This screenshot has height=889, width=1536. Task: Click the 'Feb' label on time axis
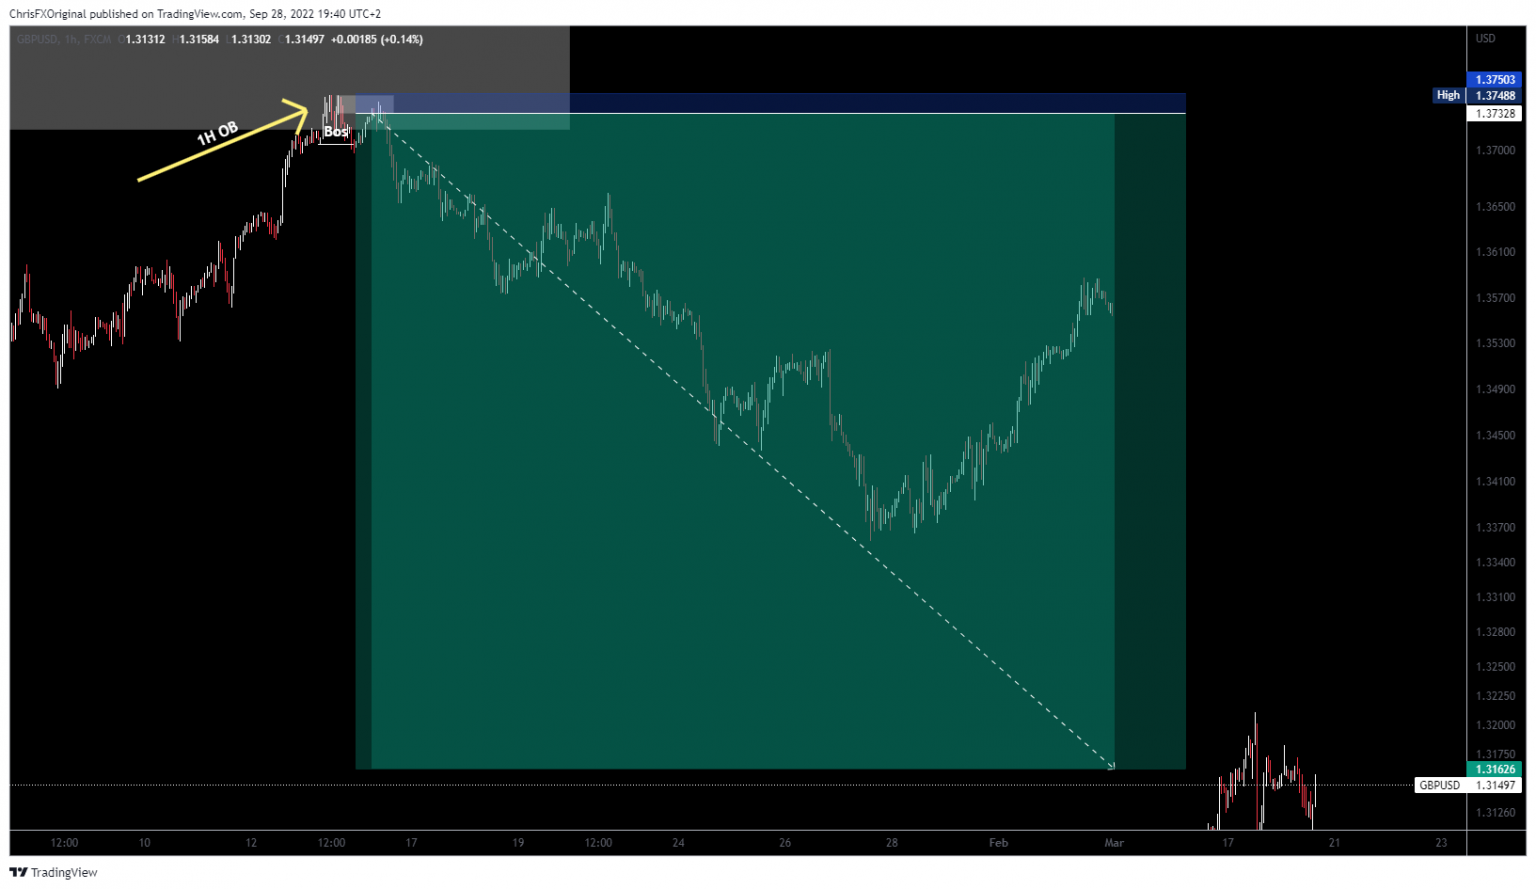click(x=998, y=843)
